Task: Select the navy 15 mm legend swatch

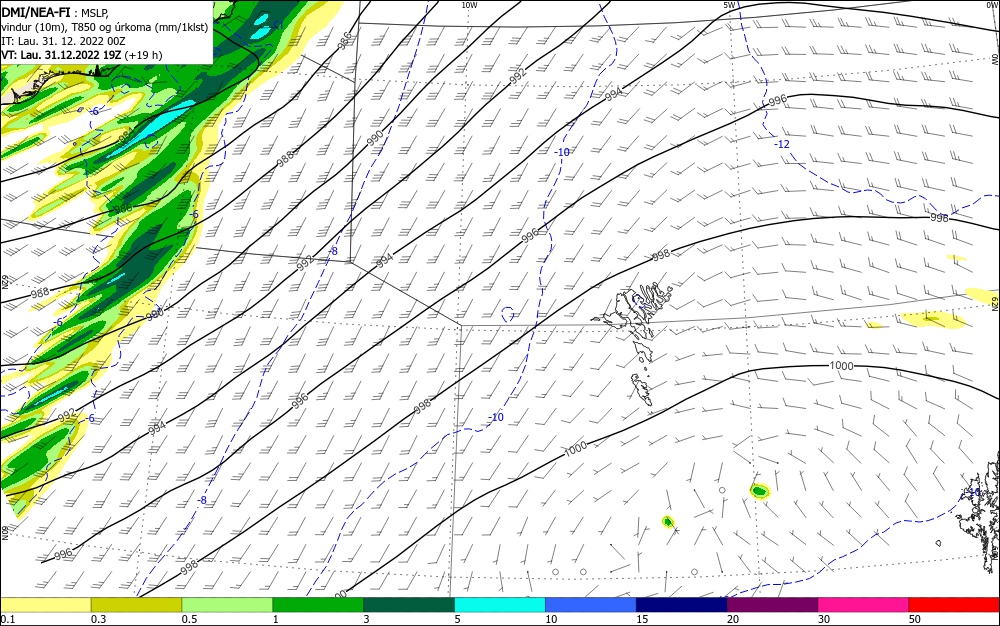Action: (x=682, y=605)
